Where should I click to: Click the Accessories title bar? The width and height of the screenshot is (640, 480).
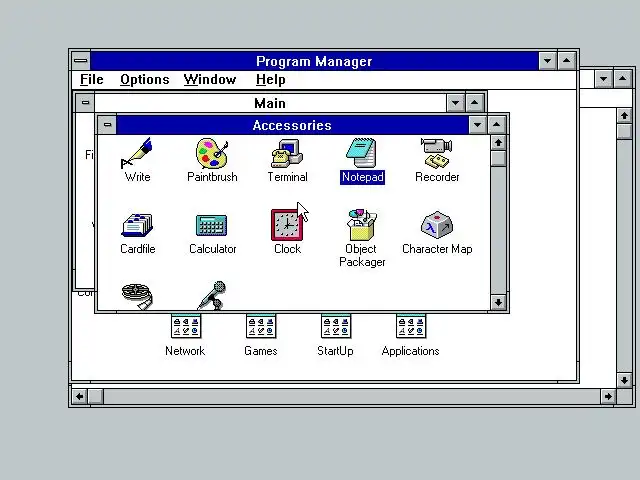tap(292, 125)
